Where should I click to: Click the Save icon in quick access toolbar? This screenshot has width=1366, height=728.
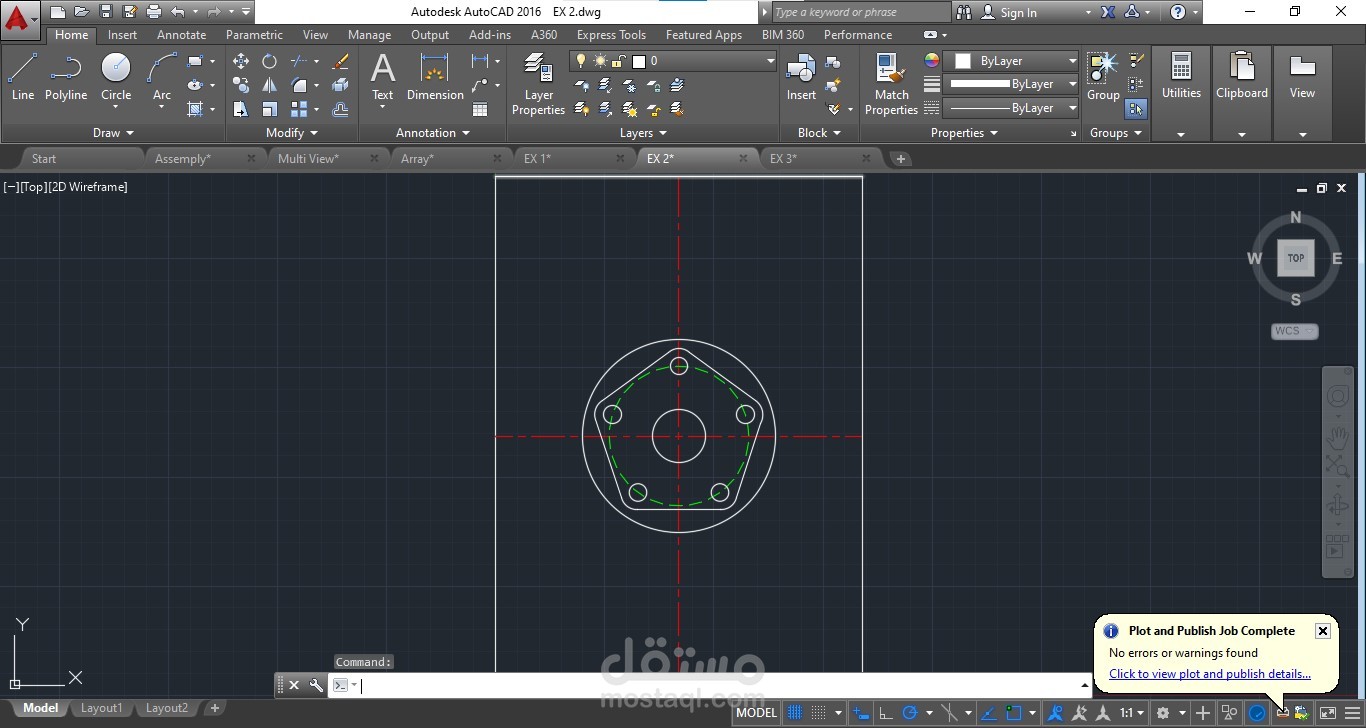[x=106, y=12]
